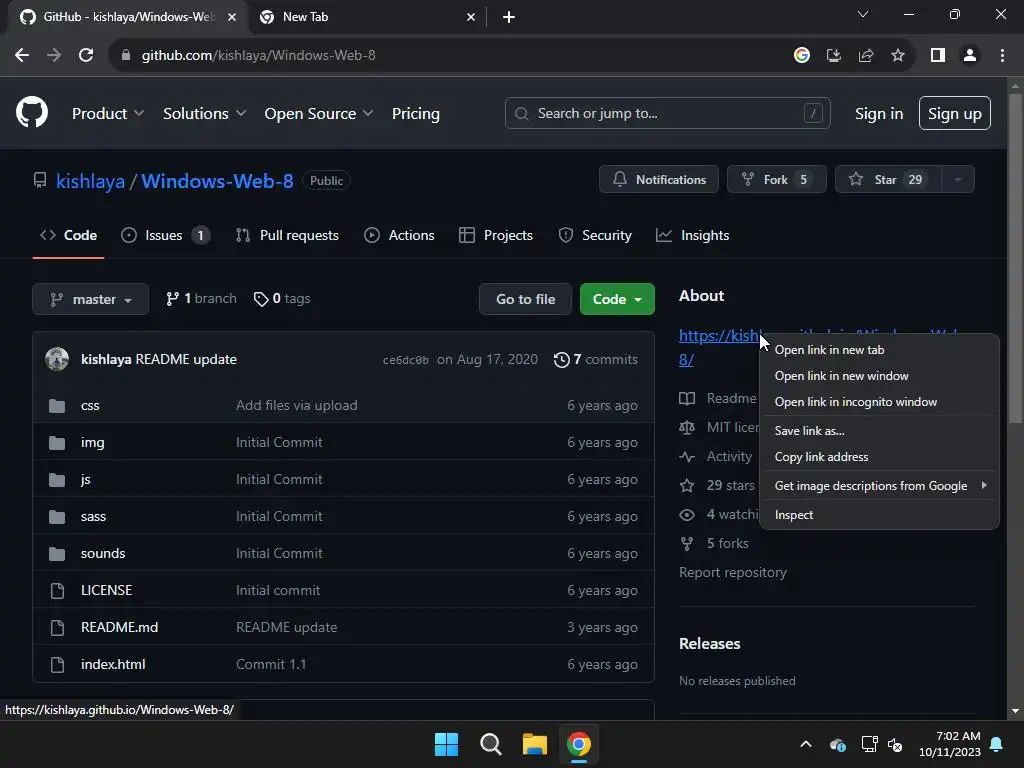Open the README.md file
This screenshot has width=1024, height=768.
(x=120, y=628)
